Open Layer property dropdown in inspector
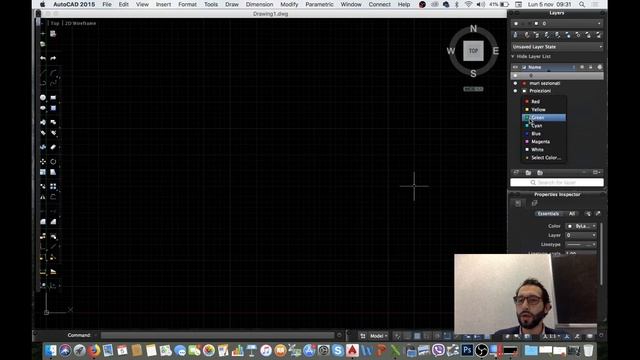The height and width of the screenshot is (360, 640). click(581, 235)
